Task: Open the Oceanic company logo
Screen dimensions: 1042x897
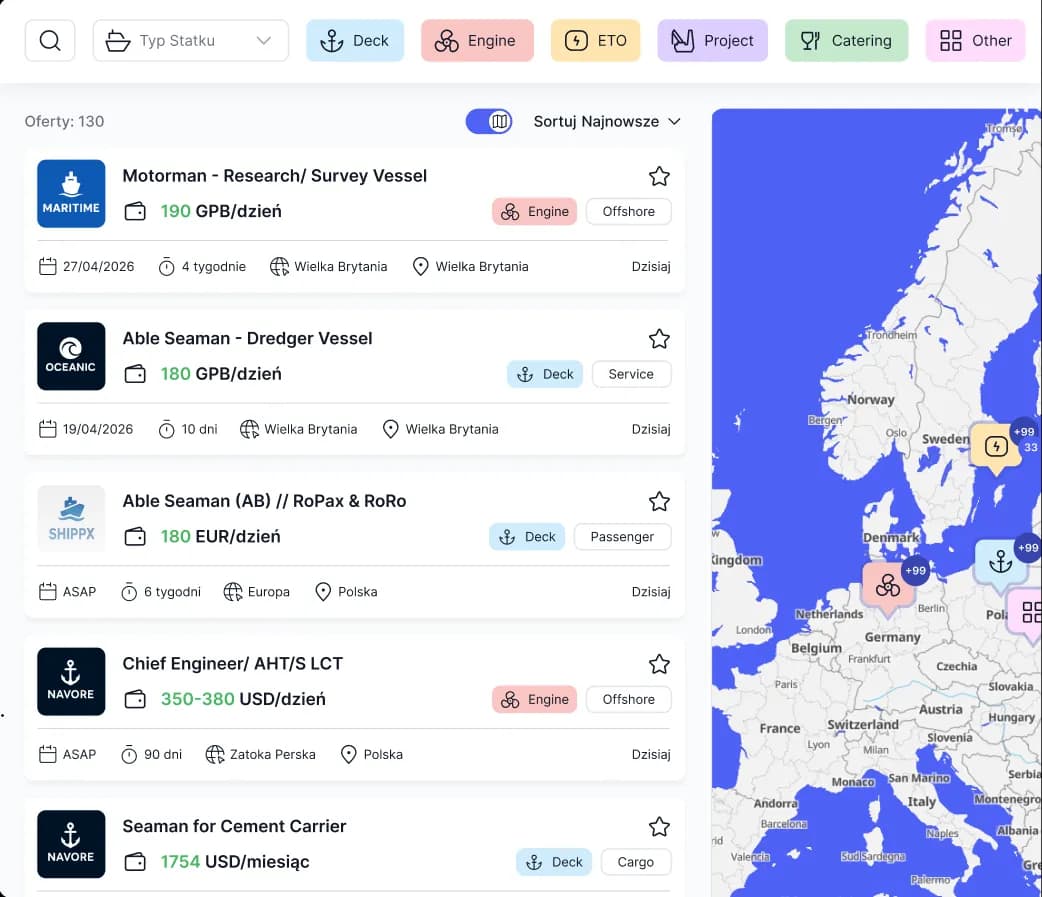Action: (x=71, y=356)
